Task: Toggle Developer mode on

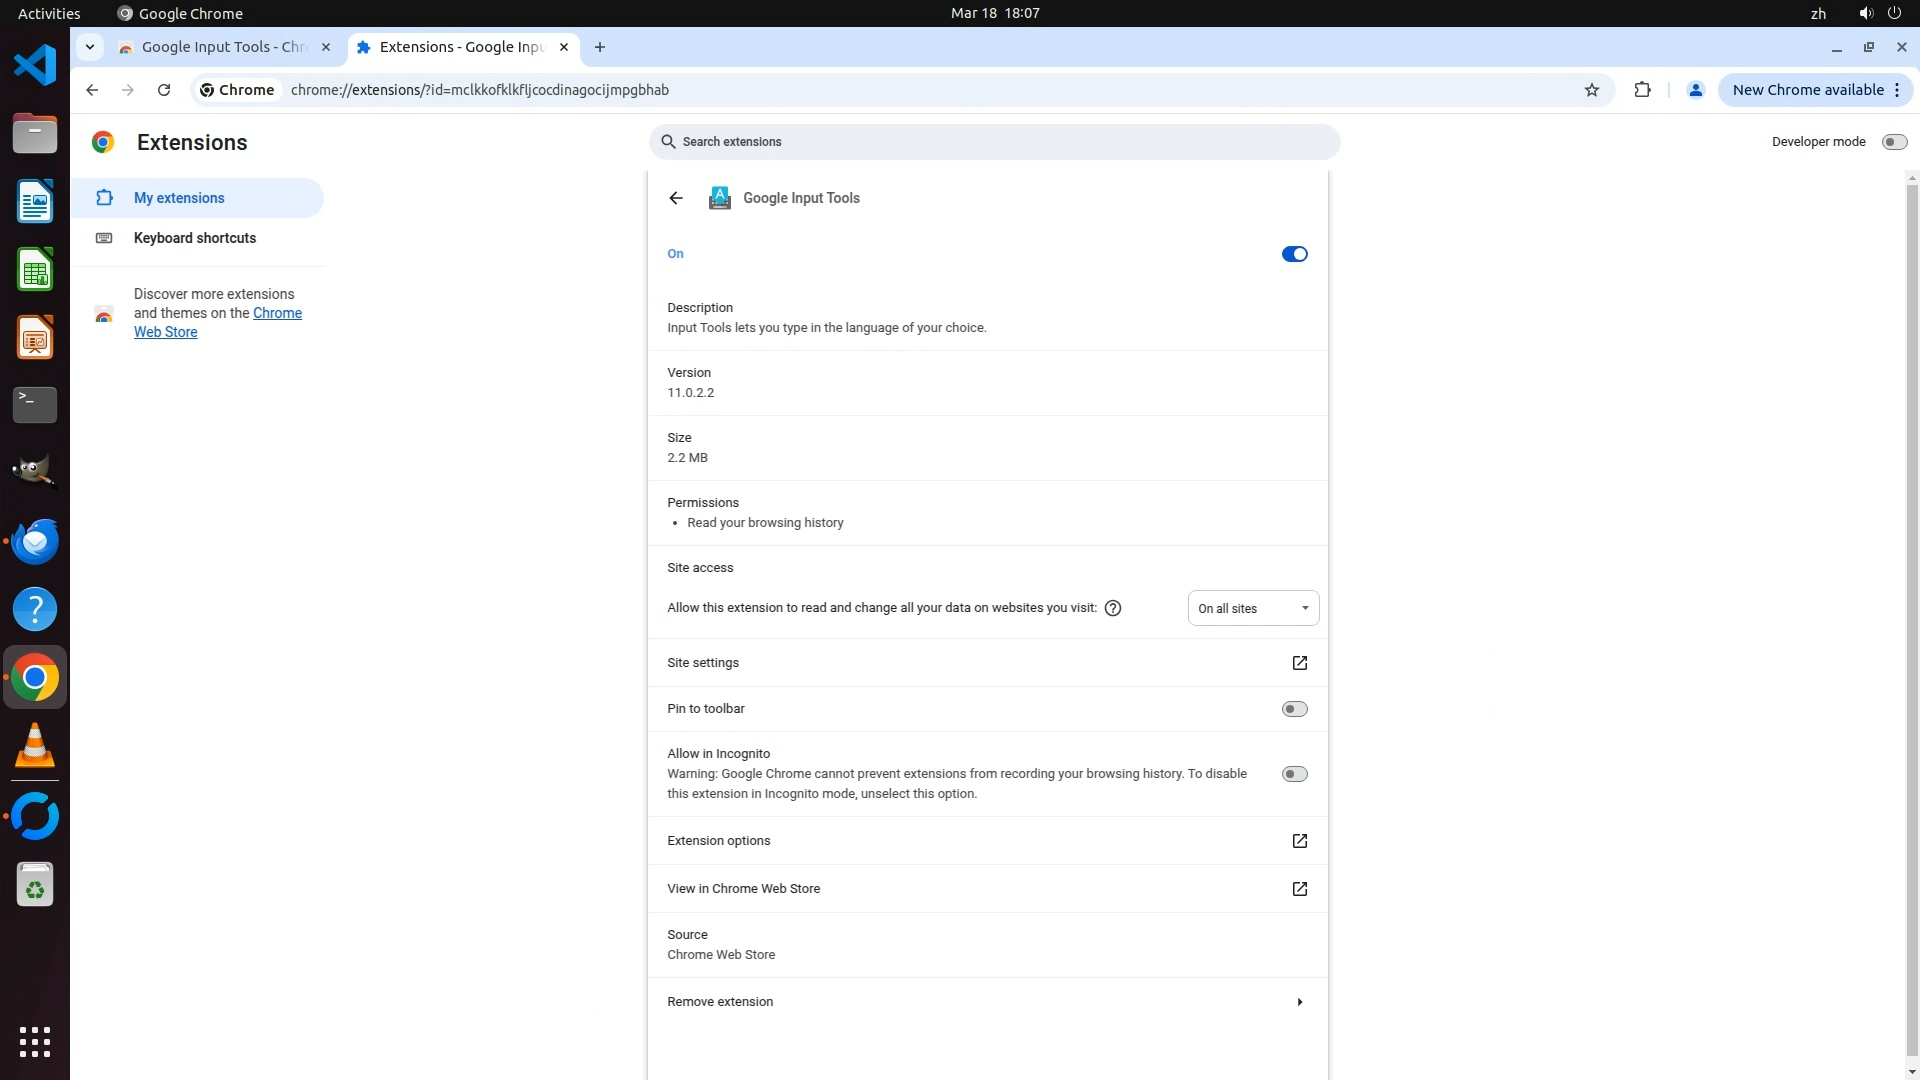Action: click(x=1894, y=142)
